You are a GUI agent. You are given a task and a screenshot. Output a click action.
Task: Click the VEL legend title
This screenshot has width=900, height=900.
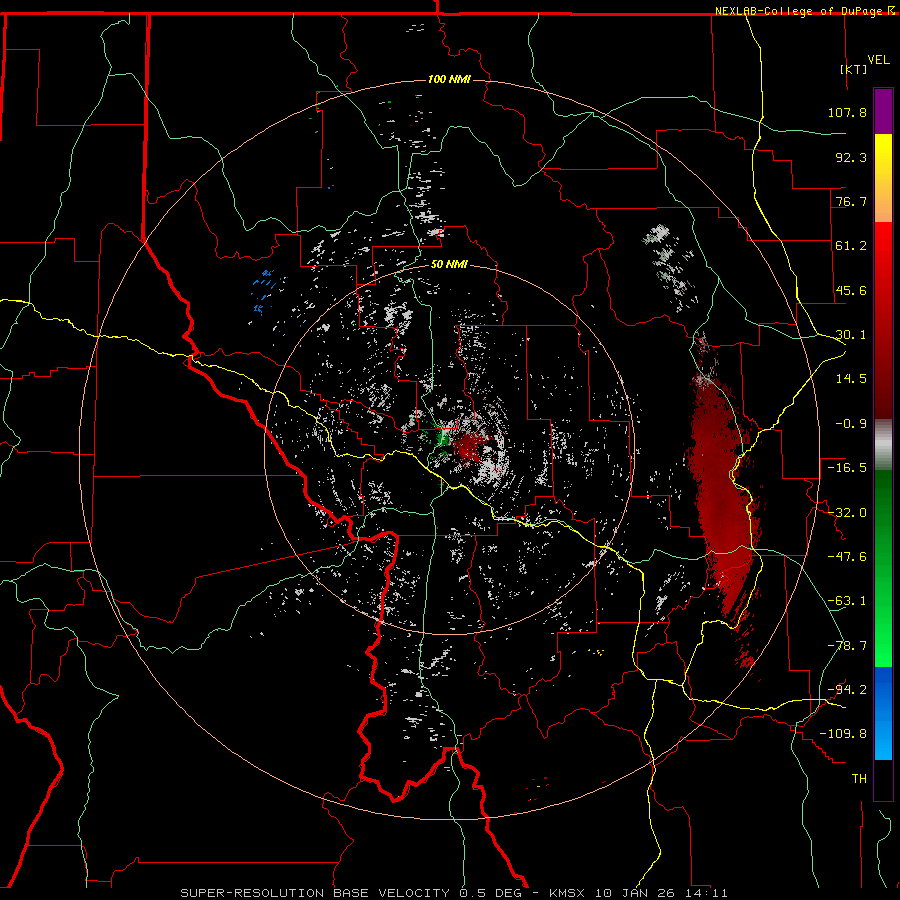point(879,60)
